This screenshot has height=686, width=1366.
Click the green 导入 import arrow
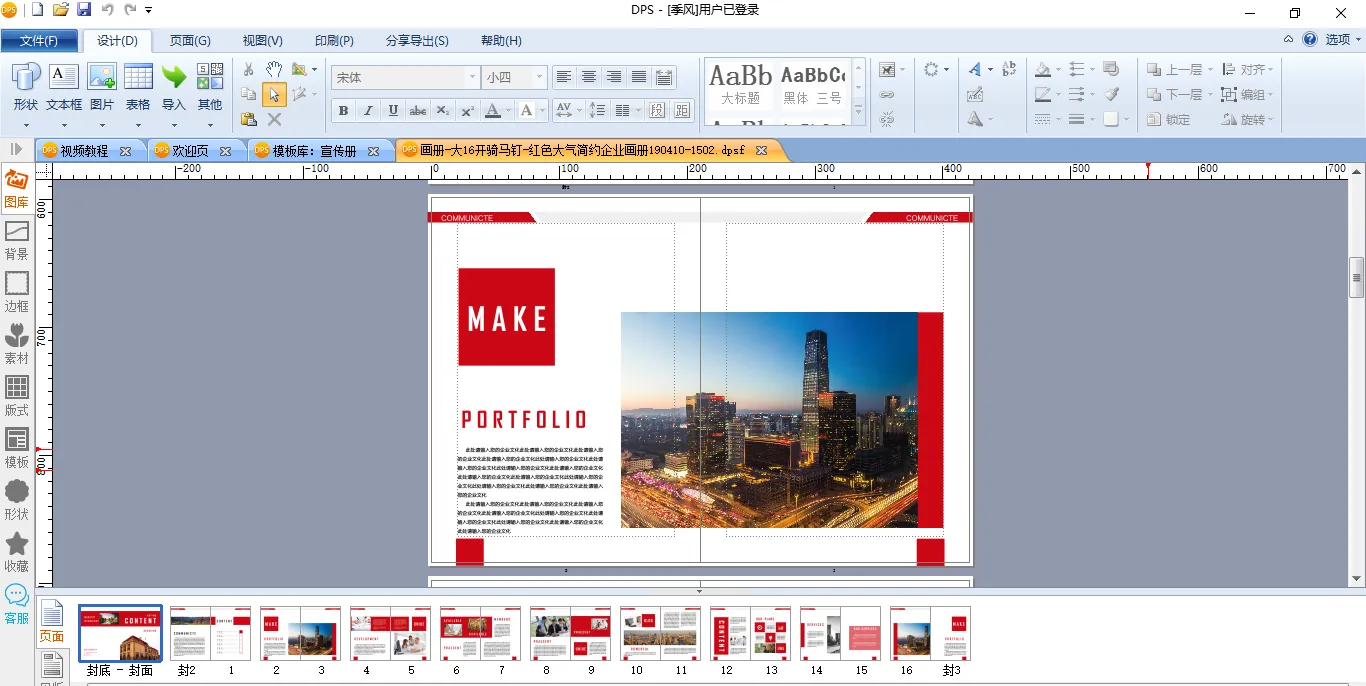(174, 86)
